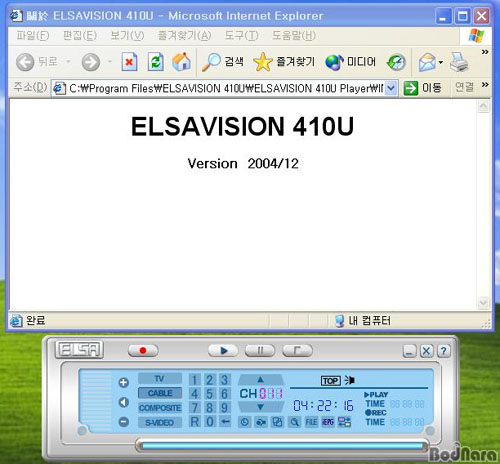This screenshot has width=500, height=464.
Task: Click the Print icon in toolbar
Action: [459, 62]
